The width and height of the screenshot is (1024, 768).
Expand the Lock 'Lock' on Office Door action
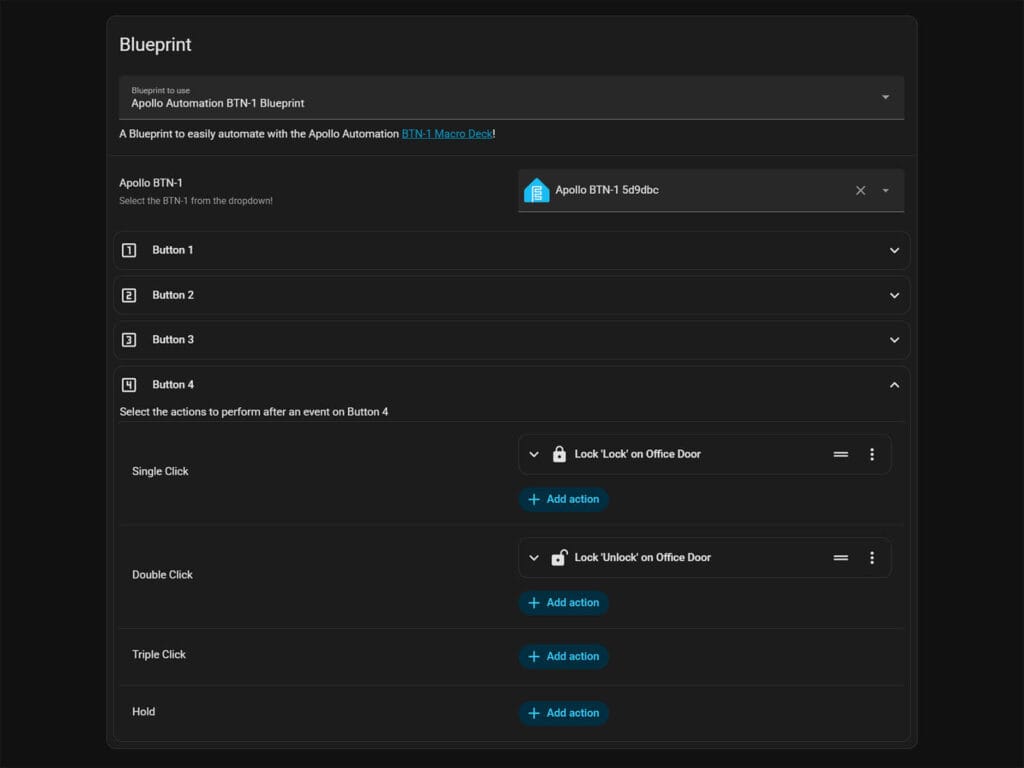pos(534,454)
